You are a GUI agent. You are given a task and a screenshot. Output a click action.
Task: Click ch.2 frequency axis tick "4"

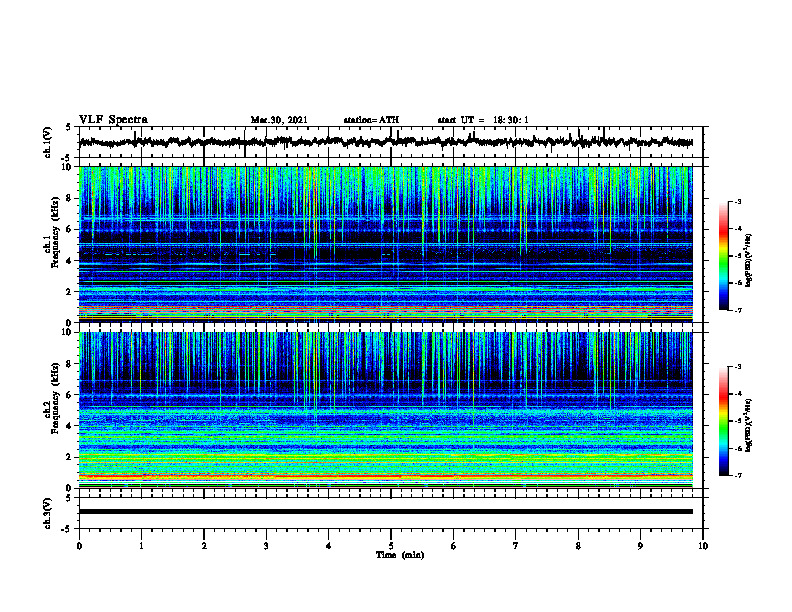click(x=69, y=426)
